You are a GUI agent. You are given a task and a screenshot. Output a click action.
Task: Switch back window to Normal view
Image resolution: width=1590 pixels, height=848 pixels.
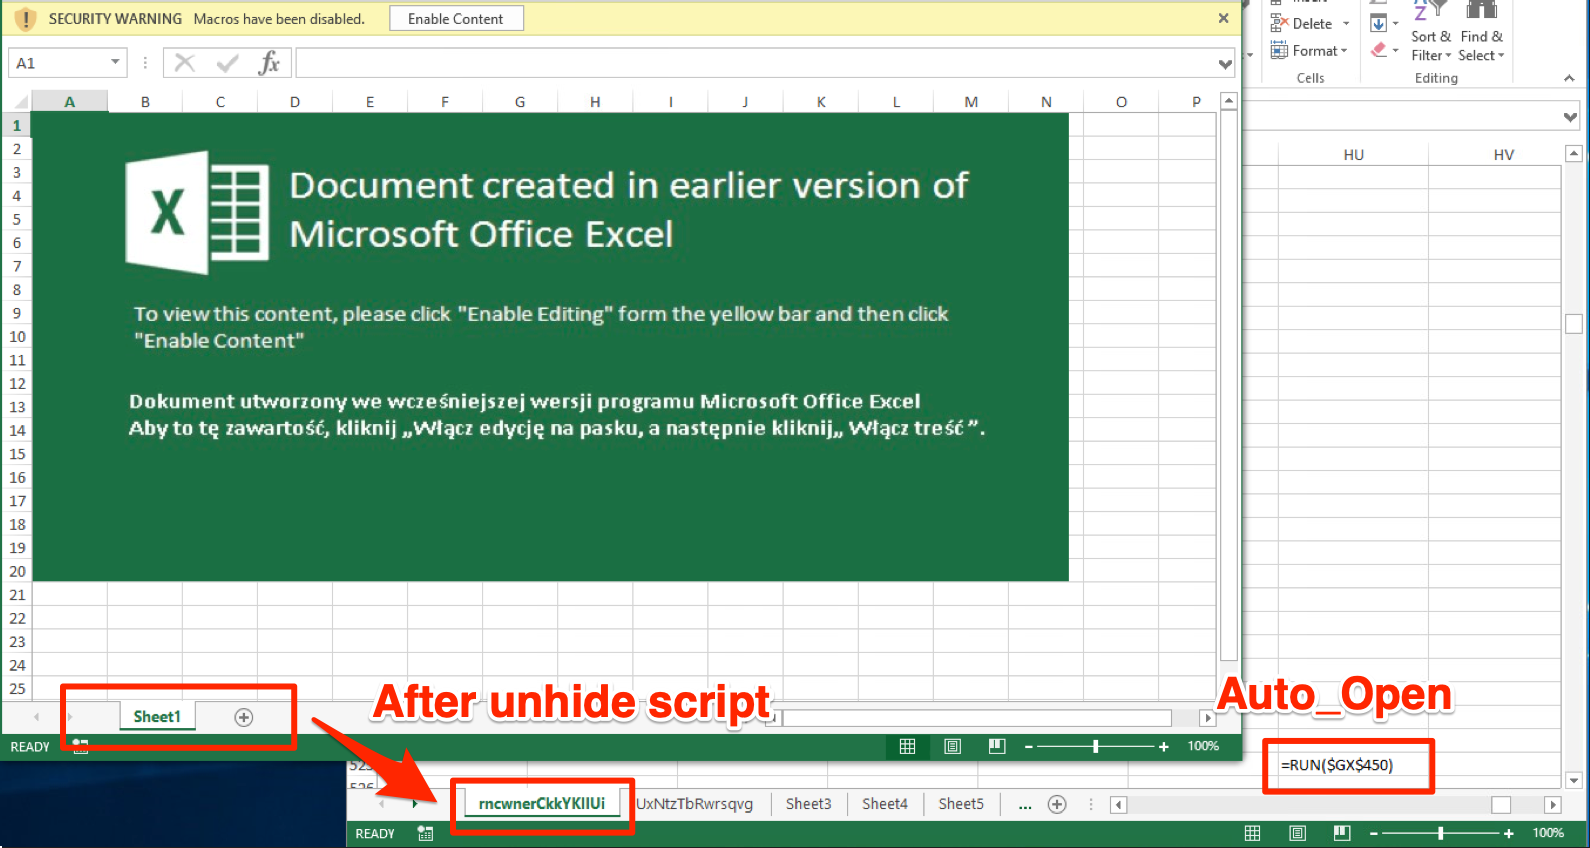pyautogui.click(x=1252, y=833)
